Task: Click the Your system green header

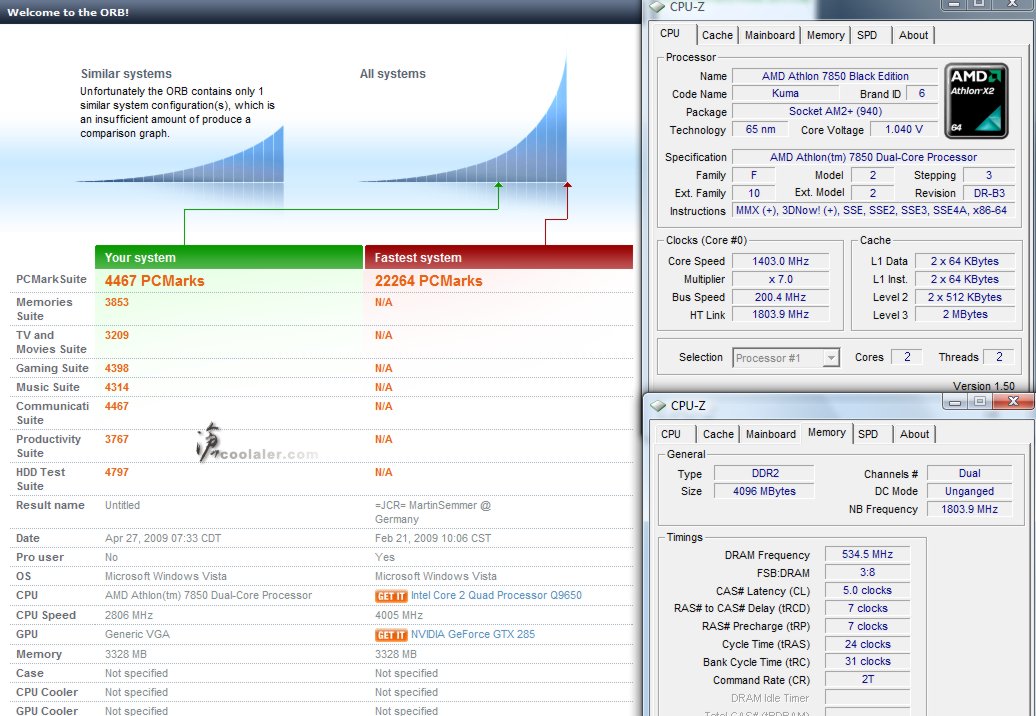Action: (x=229, y=257)
